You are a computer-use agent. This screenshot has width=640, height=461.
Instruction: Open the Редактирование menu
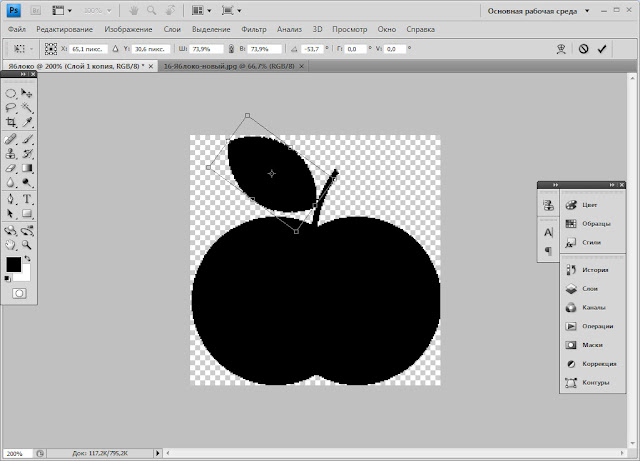click(64, 29)
